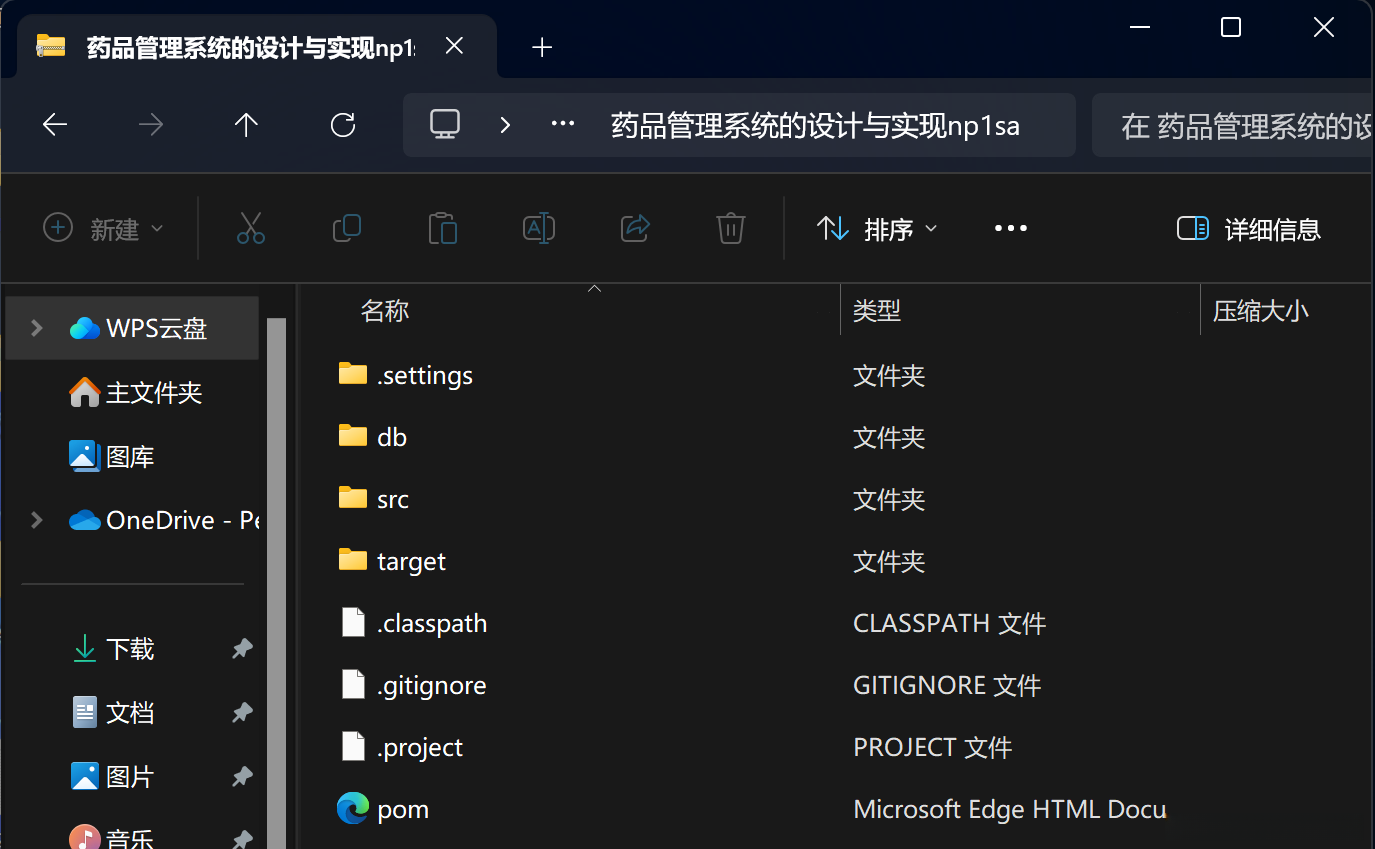Go up one directory level
1375x849 pixels.
(246, 125)
